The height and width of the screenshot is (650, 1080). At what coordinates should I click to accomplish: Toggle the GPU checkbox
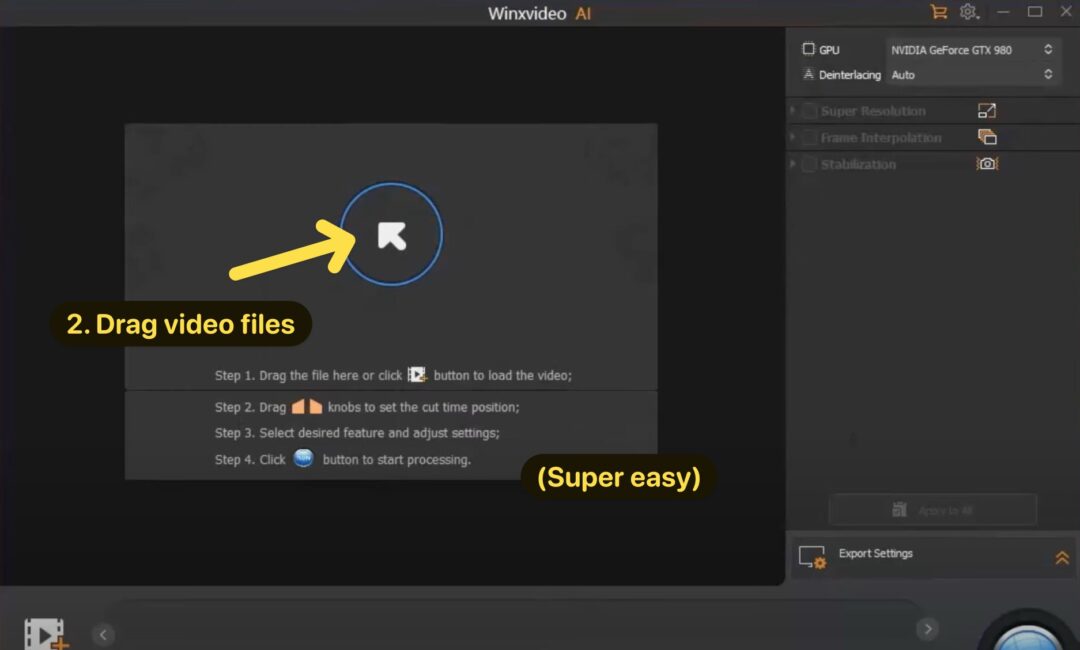pyautogui.click(x=809, y=49)
